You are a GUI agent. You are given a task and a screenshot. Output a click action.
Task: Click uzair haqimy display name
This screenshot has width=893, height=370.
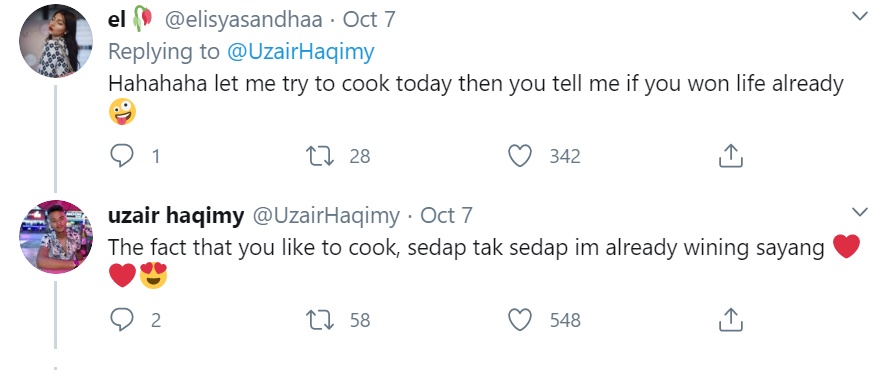pyautogui.click(x=176, y=216)
